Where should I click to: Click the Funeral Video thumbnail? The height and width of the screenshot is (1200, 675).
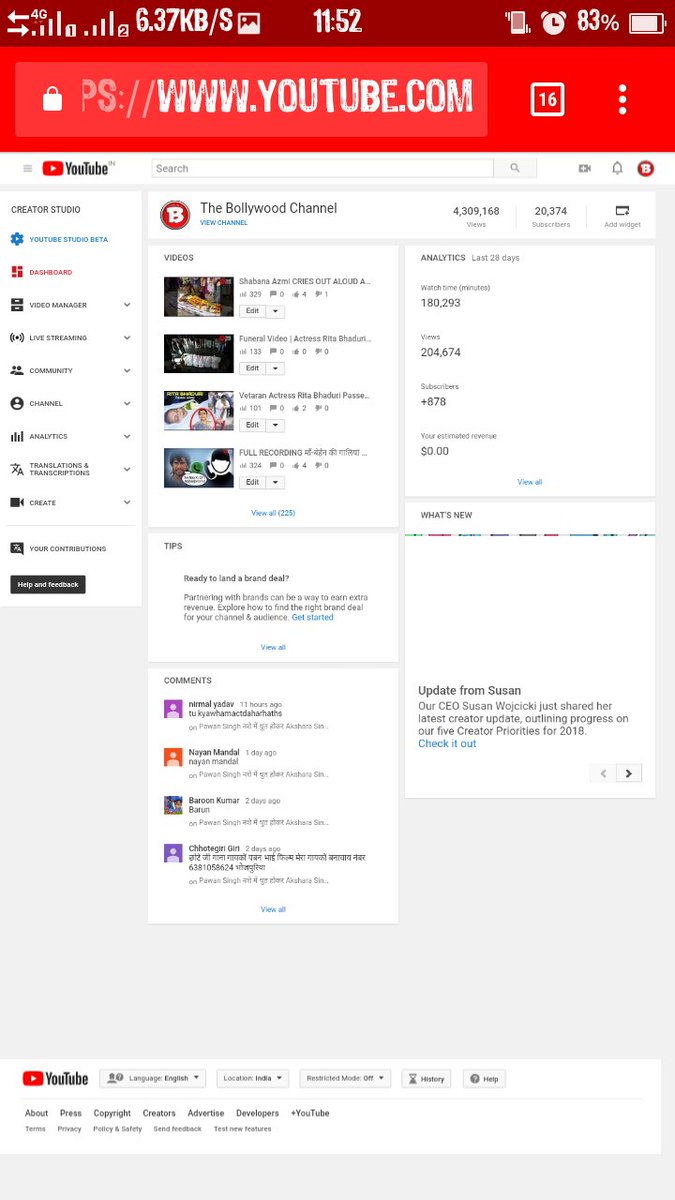tap(199, 353)
